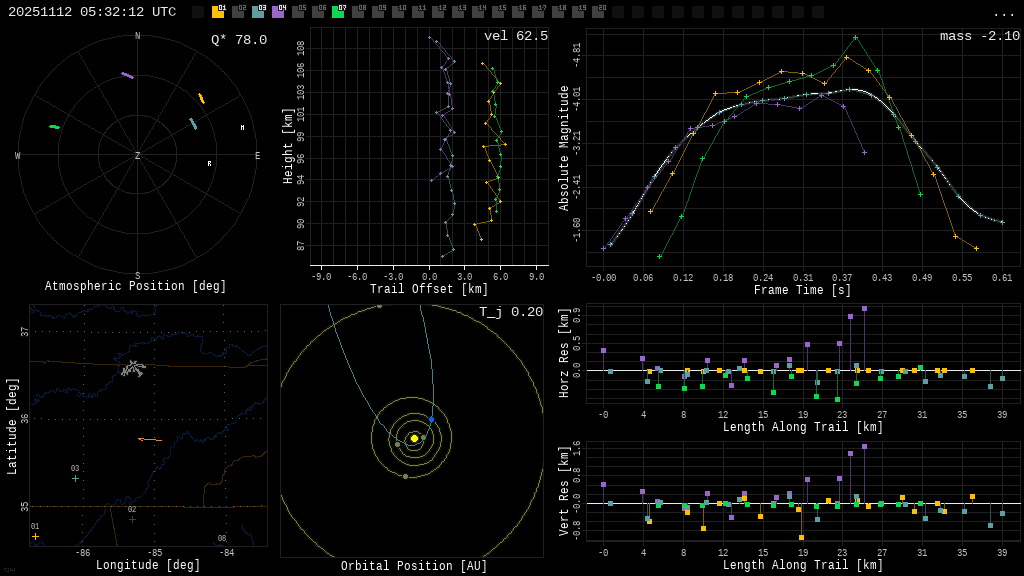Click the R radiant marker in sky plot
1024x576 pixels.
pyautogui.click(x=209, y=163)
